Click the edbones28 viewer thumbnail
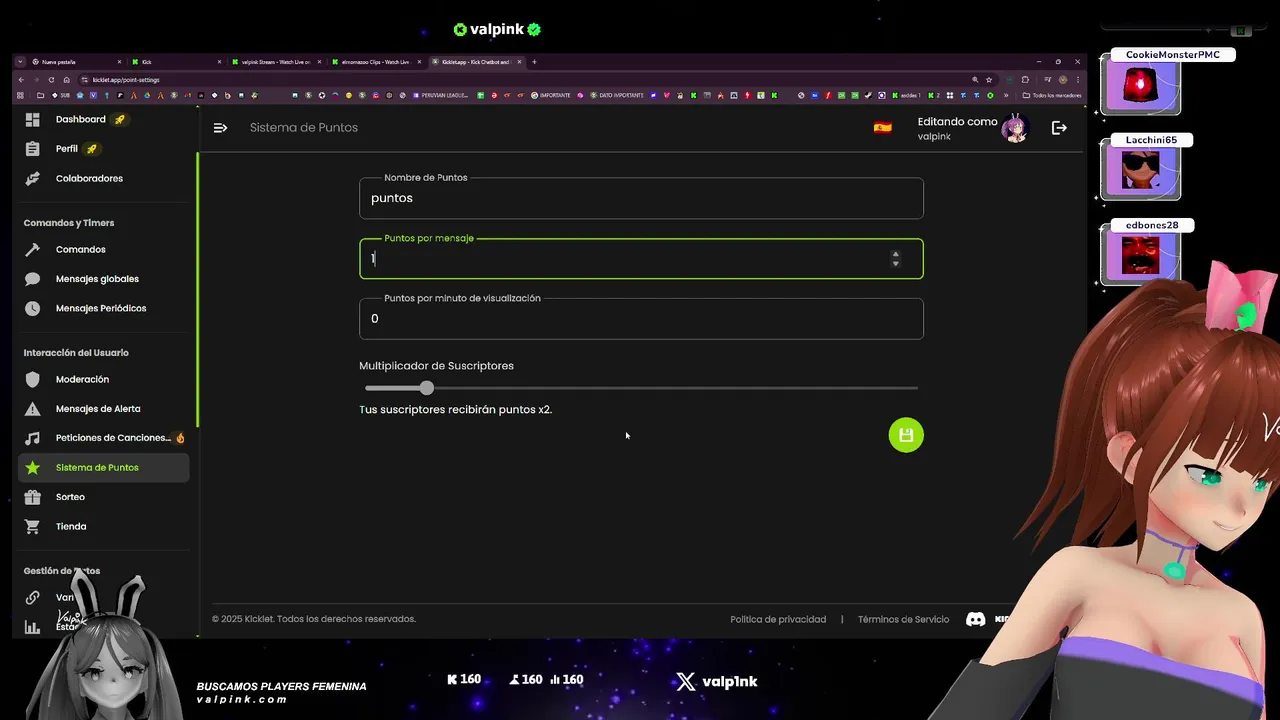 (x=1141, y=256)
